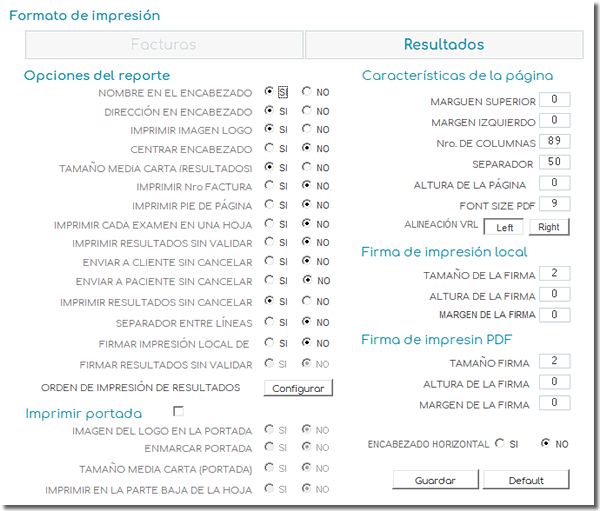600x511 pixels.
Task: Focus the Font Size PDF field
Action: [554, 204]
